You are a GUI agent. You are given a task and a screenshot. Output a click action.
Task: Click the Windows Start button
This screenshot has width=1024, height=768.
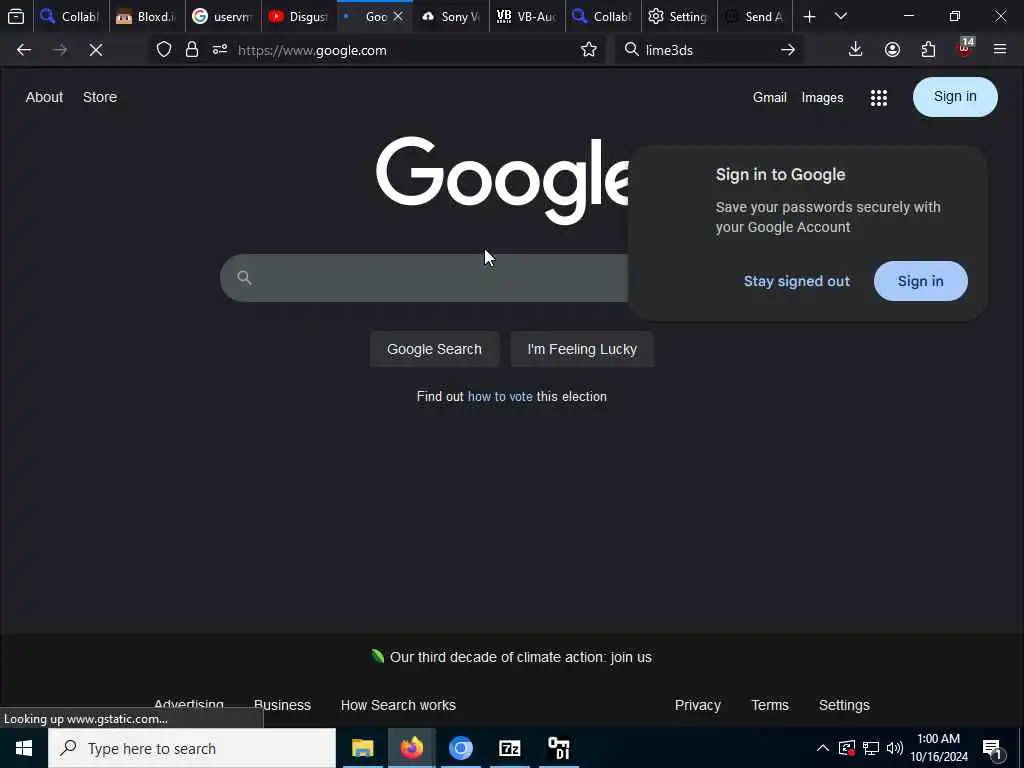(24, 748)
